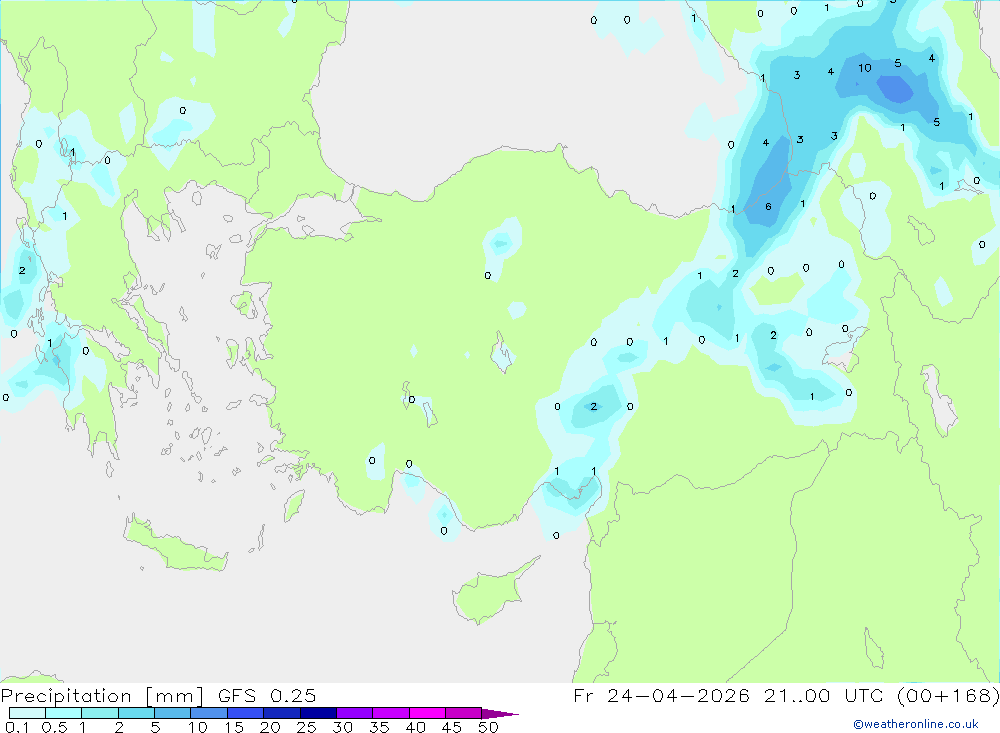Click the 'Precipitation [mm]' title text
This screenshot has height=733, width=1000.
pos(102,696)
